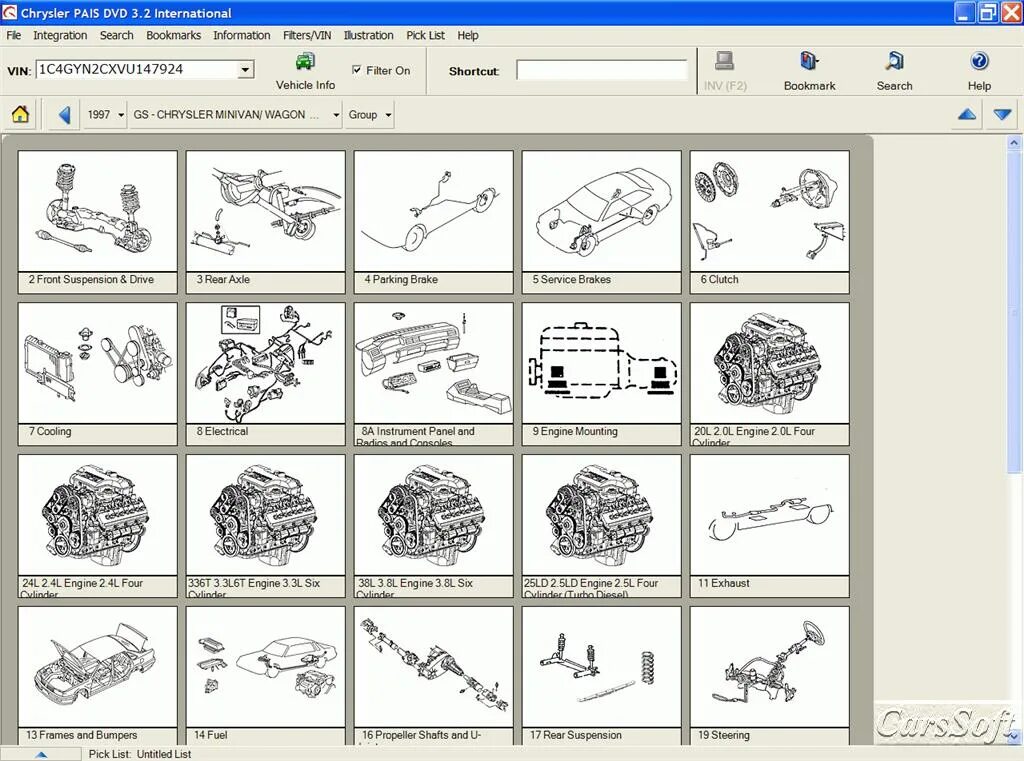Open the Rear Axle group illustration
This screenshot has height=761, width=1024.
click(x=266, y=211)
